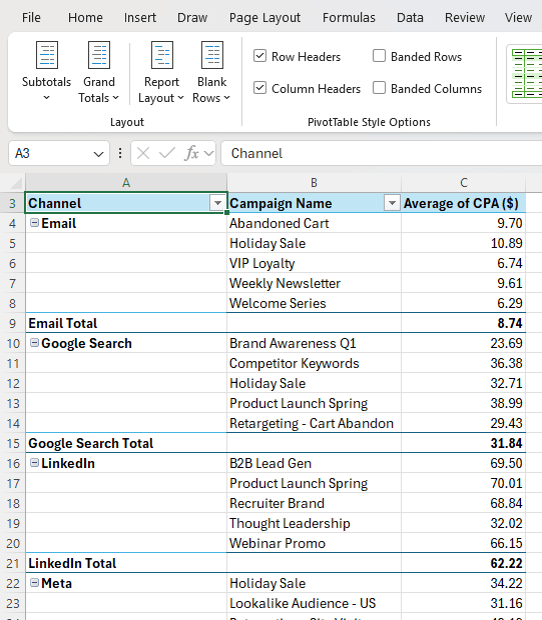
Task: Click the PivotTable style thumbnail in gallery
Action: tap(527, 74)
